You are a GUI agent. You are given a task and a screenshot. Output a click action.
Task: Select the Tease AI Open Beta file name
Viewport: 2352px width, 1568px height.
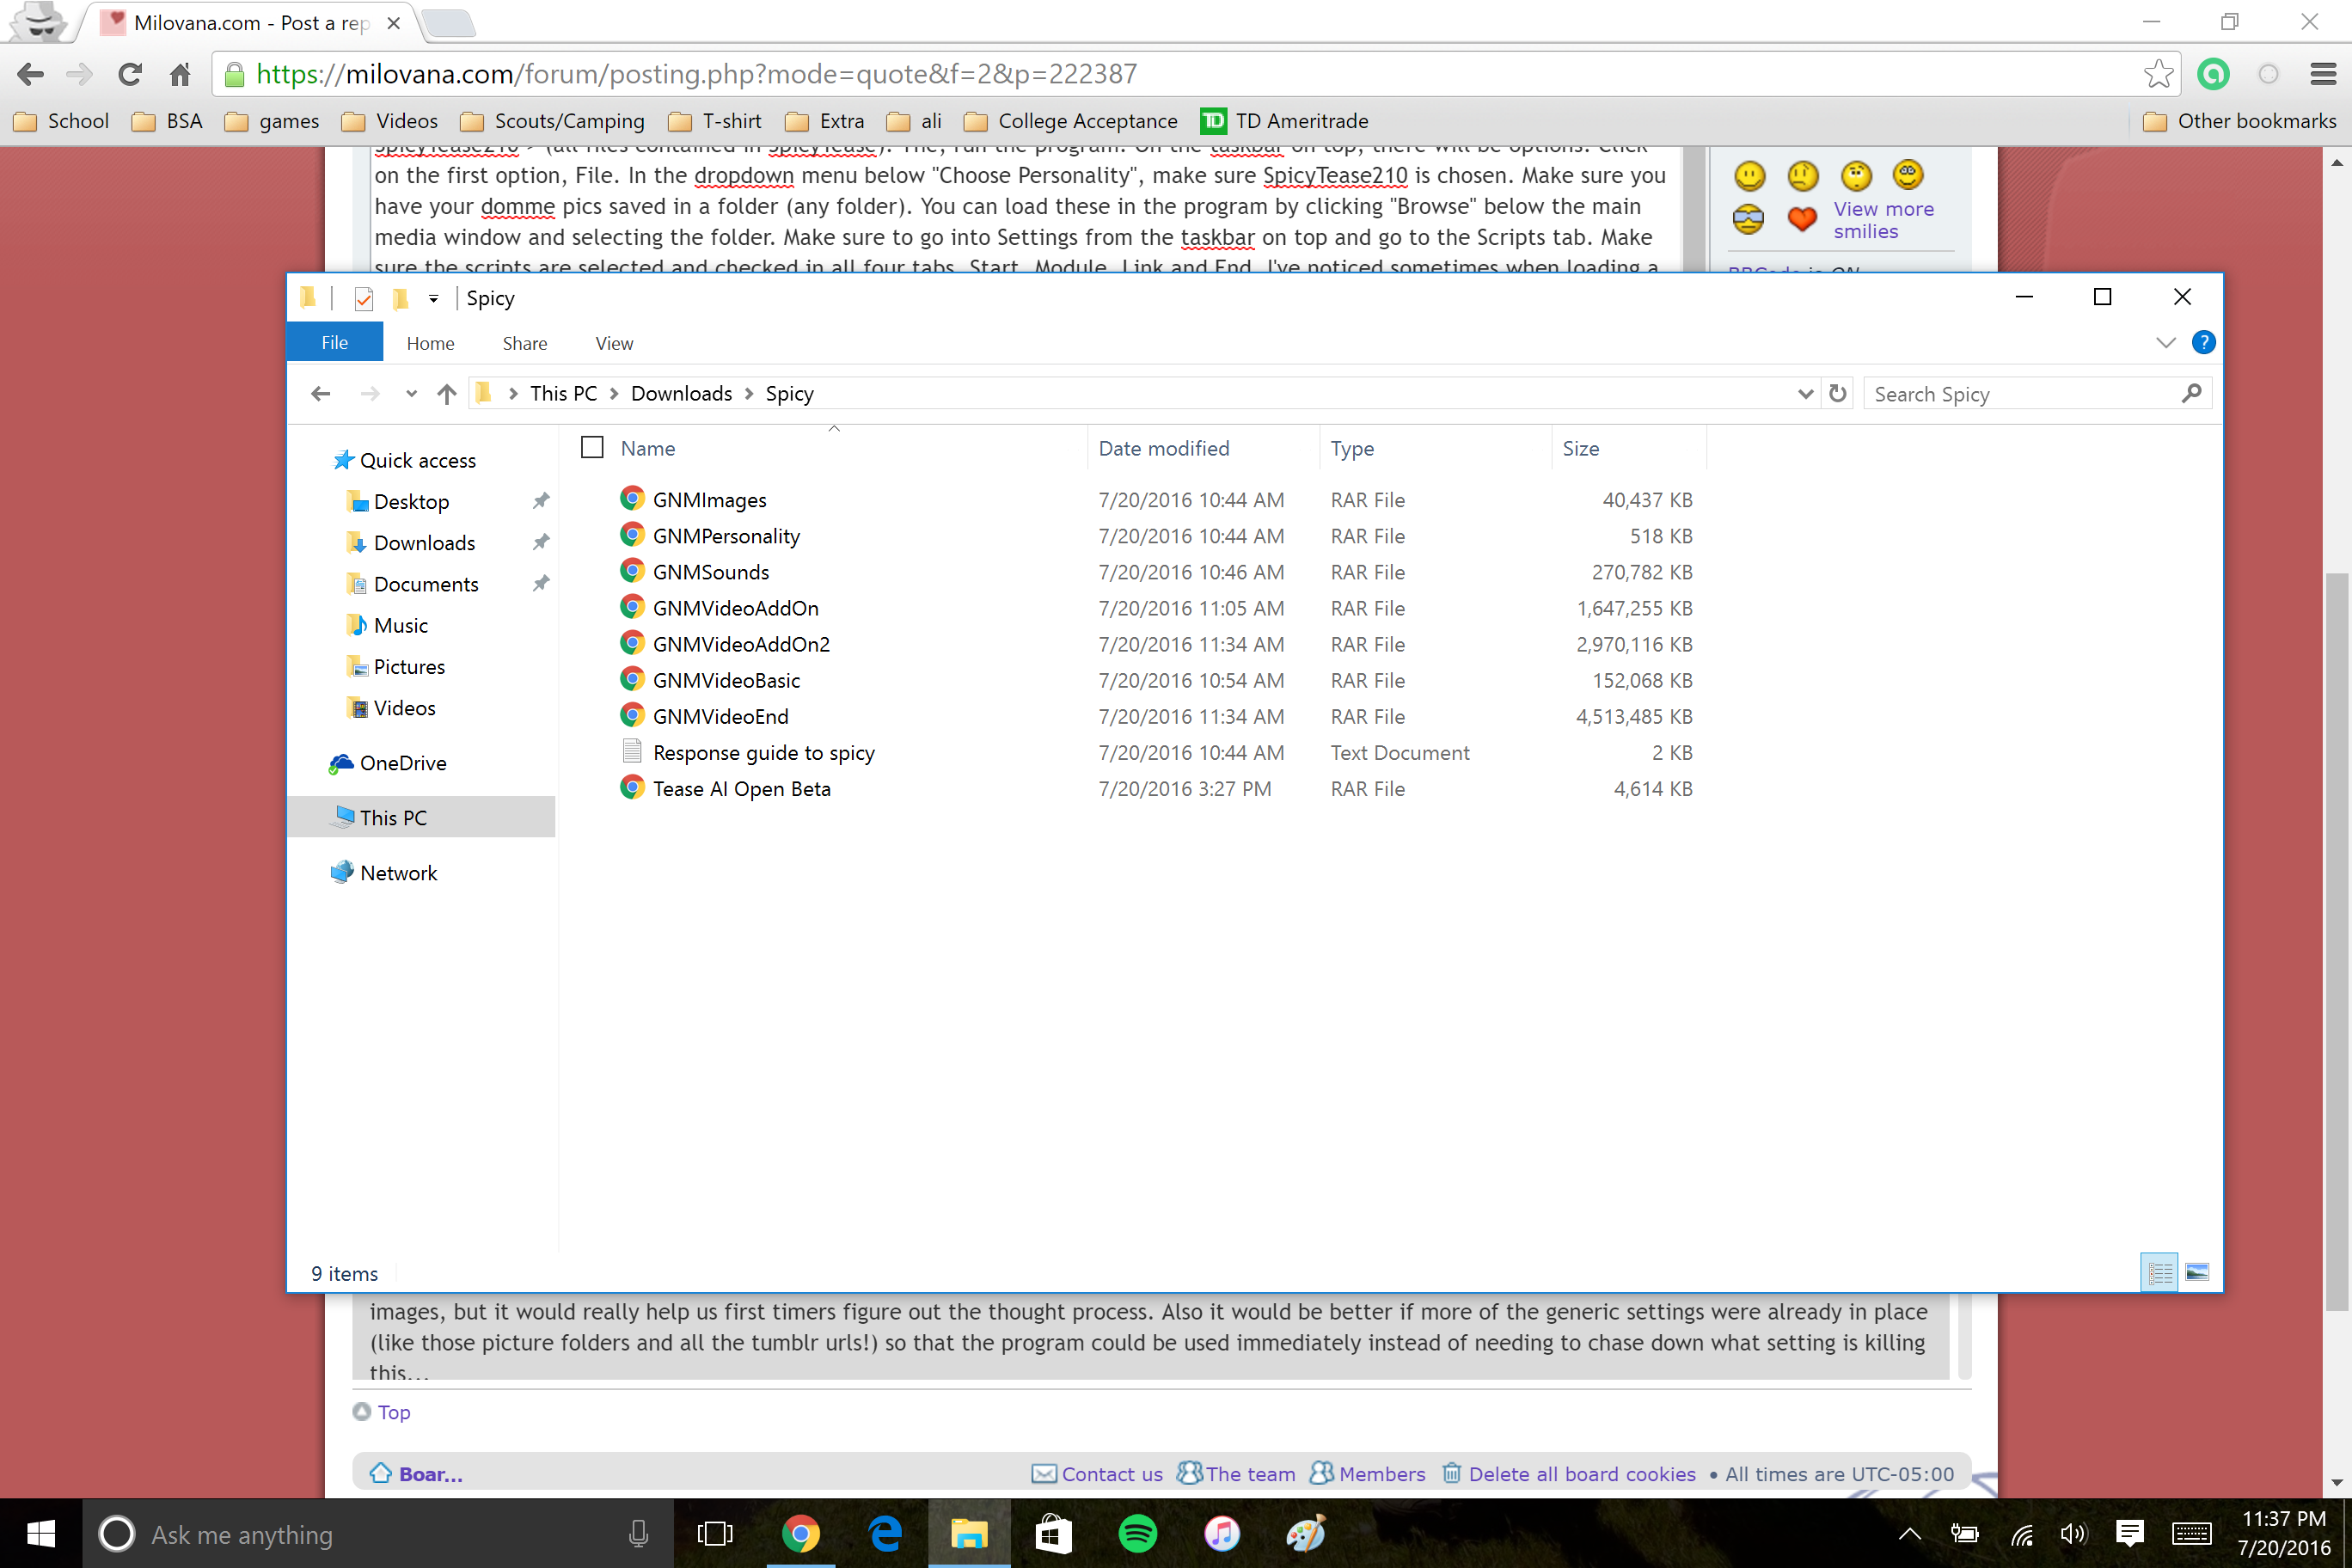(742, 788)
